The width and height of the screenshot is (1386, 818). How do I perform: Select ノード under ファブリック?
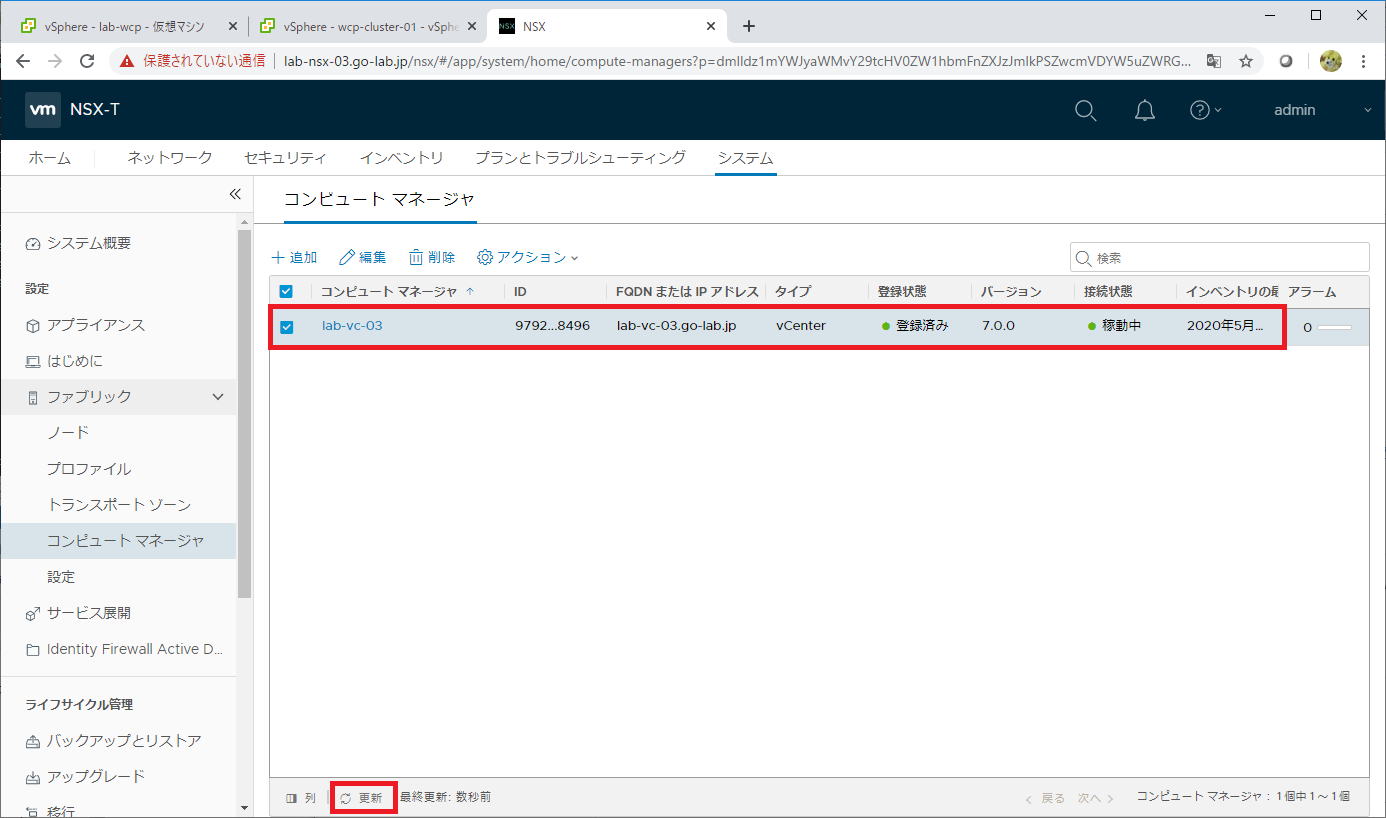(x=68, y=433)
